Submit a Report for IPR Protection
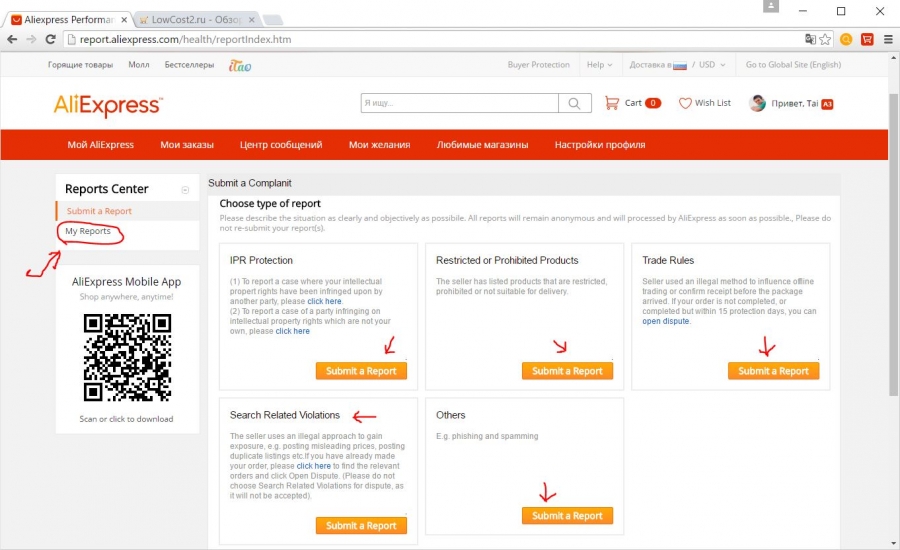The image size is (900, 550). 361,371
